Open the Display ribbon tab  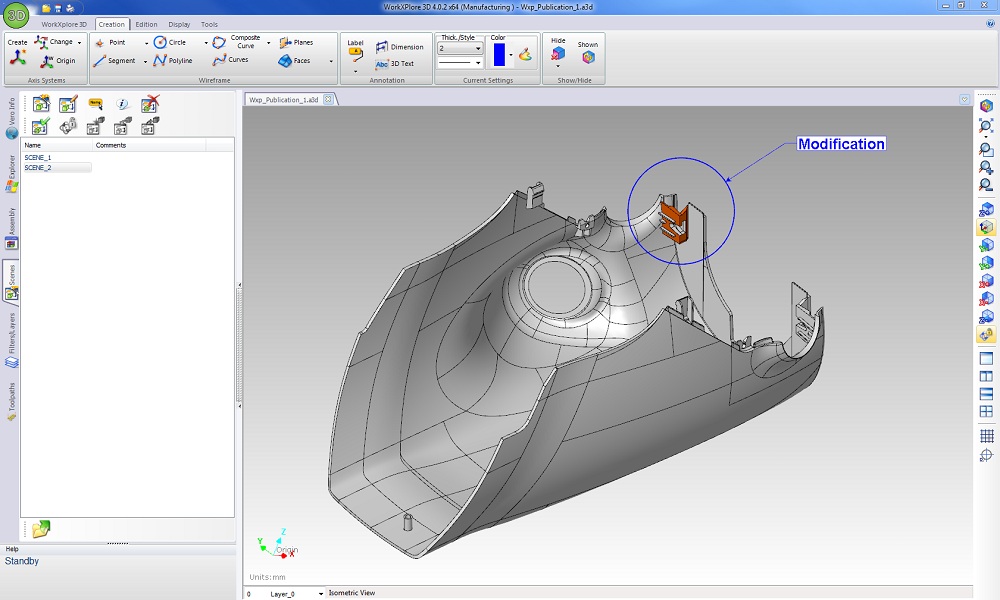click(x=179, y=24)
